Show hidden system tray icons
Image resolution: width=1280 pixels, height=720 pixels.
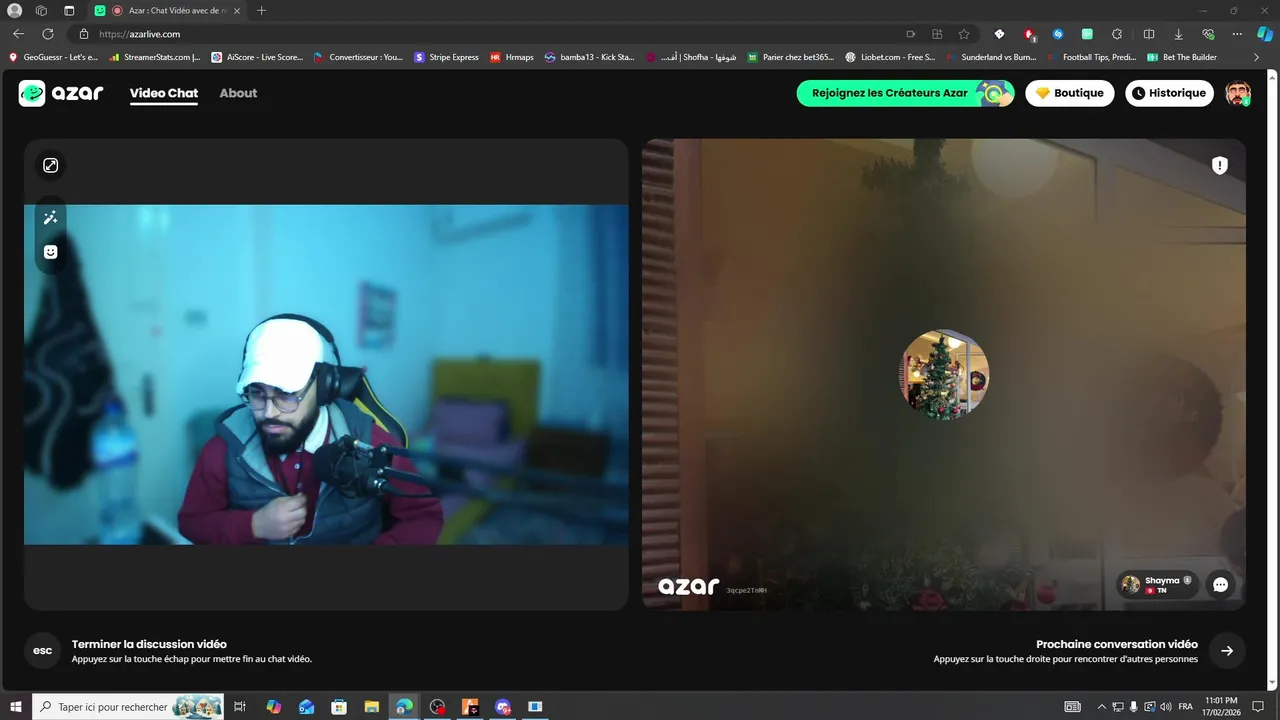tap(1102, 707)
